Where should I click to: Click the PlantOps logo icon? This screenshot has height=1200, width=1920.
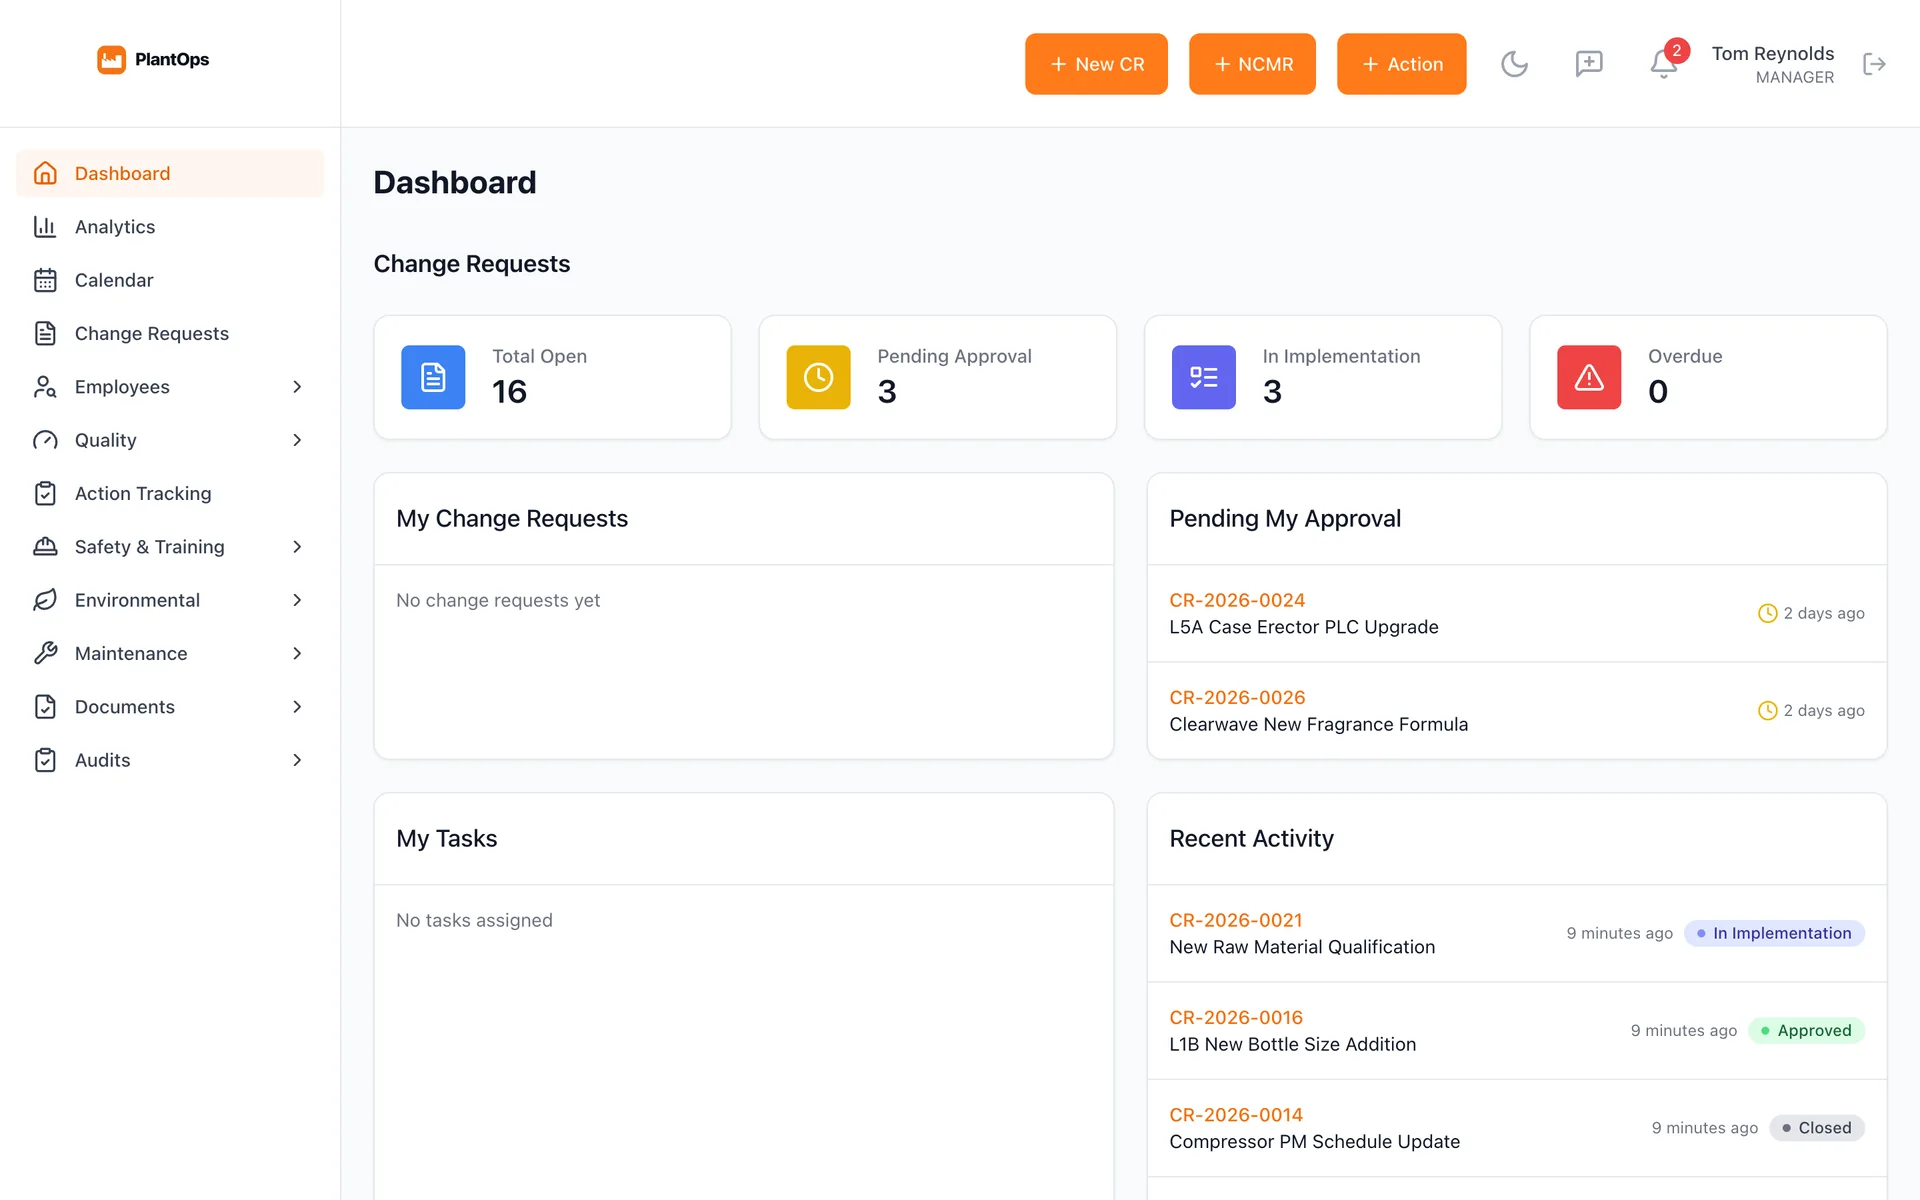111,60
